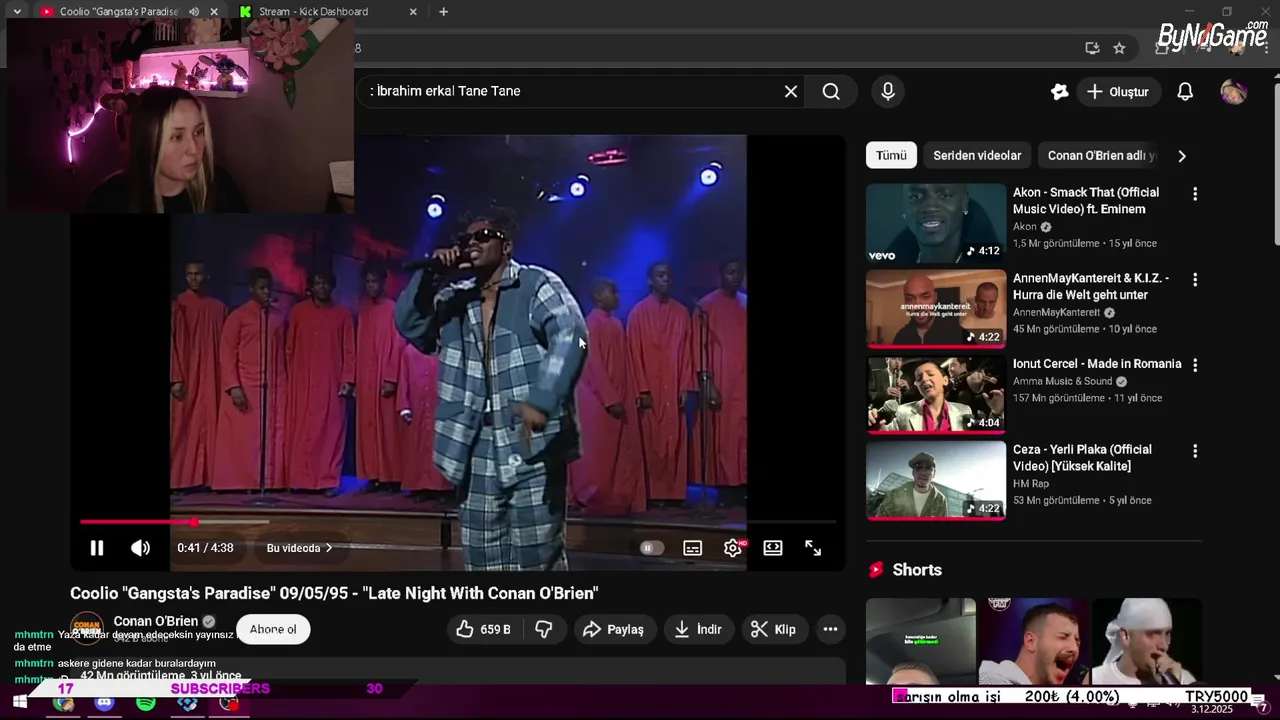1280x720 pixels.
Task: Click the install/cast icon in address bar
Action: pyautogui.click(x=1092, y=48)
